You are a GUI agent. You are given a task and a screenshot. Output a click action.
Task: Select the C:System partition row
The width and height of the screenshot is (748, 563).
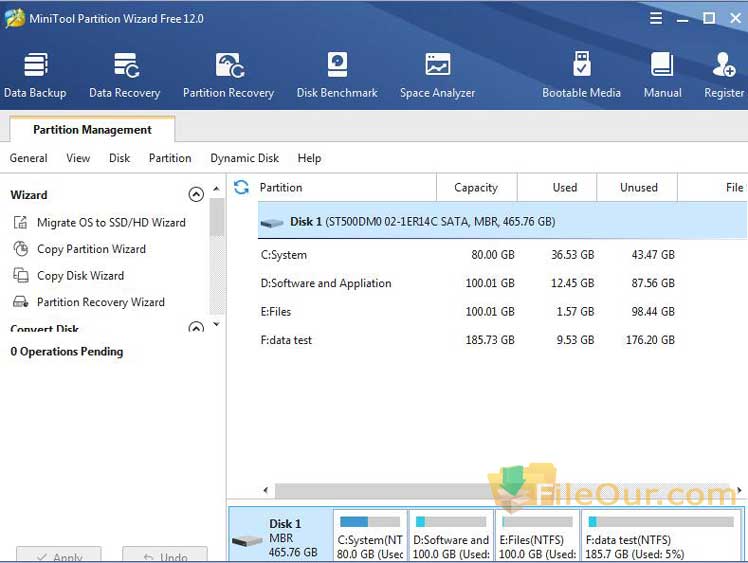pos(502,255)
